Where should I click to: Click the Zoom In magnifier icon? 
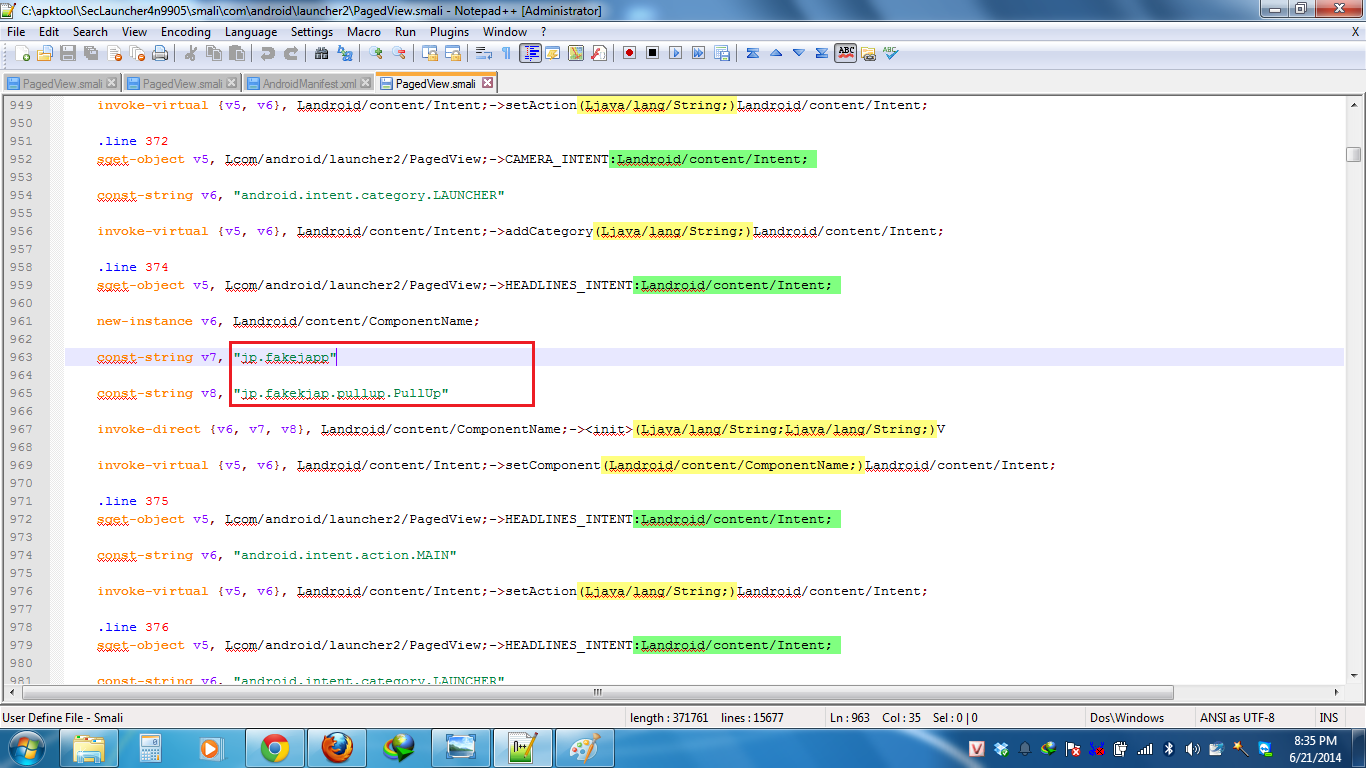point(376,53)
